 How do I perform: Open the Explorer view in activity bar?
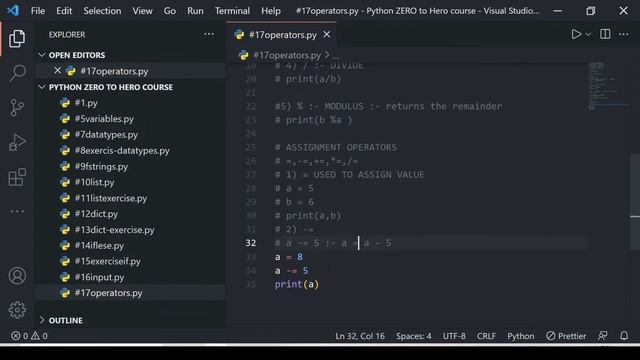[x=17, y=38]
